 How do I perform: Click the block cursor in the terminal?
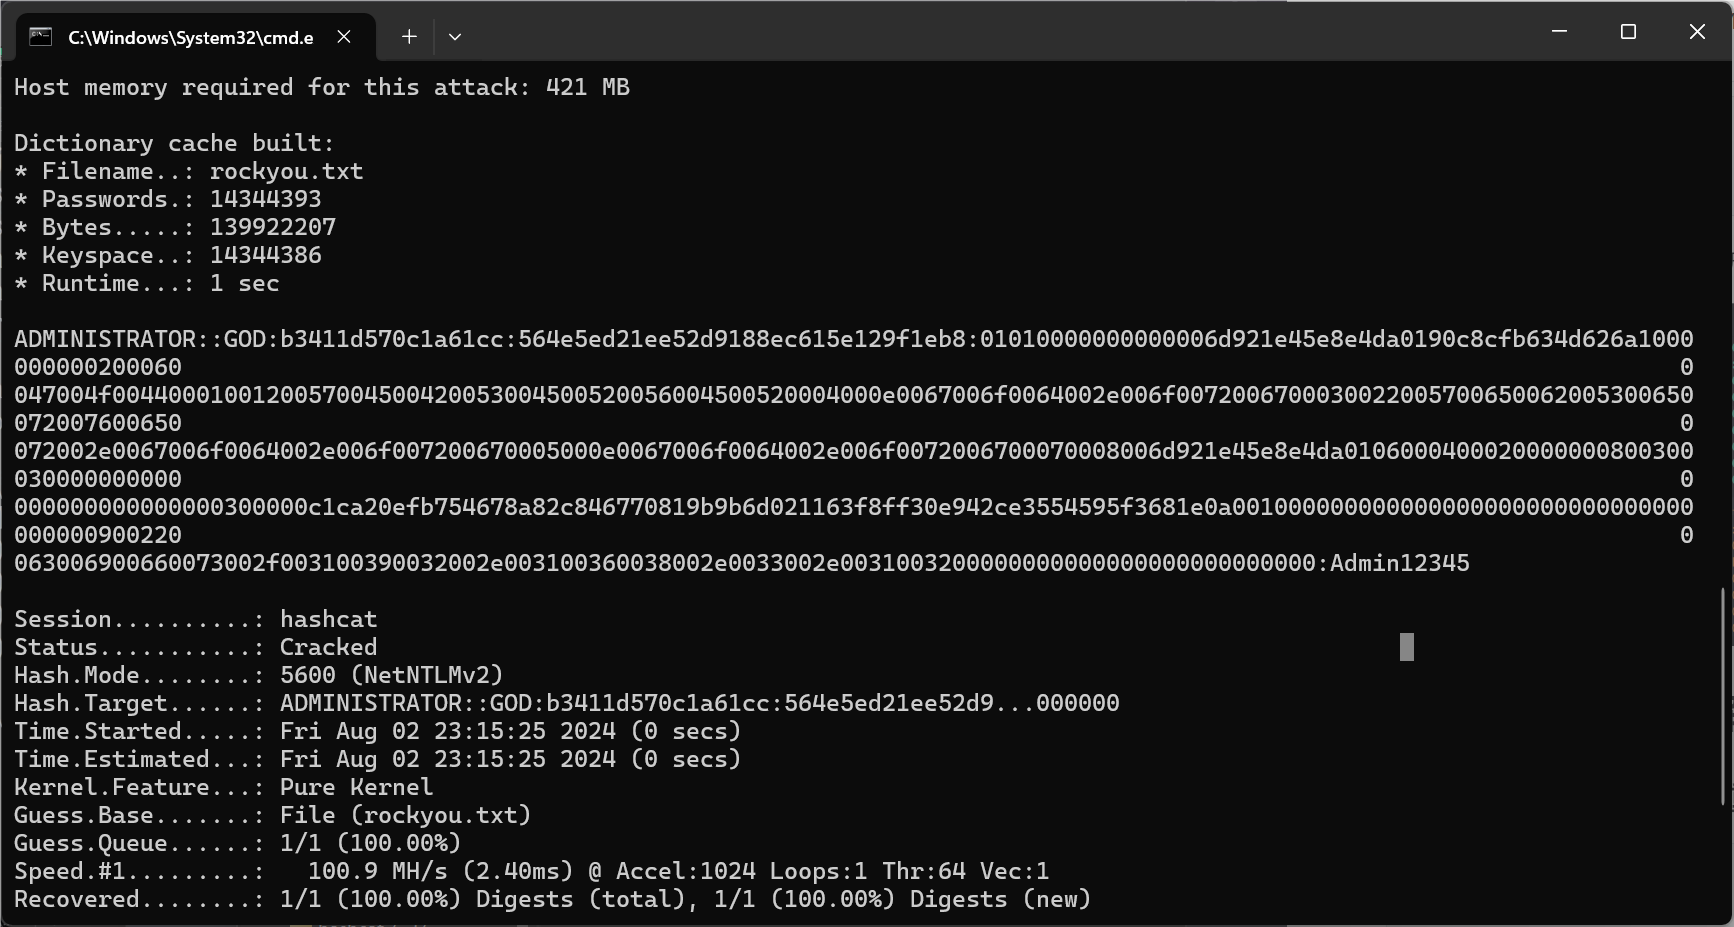(x=1407, y=647)
